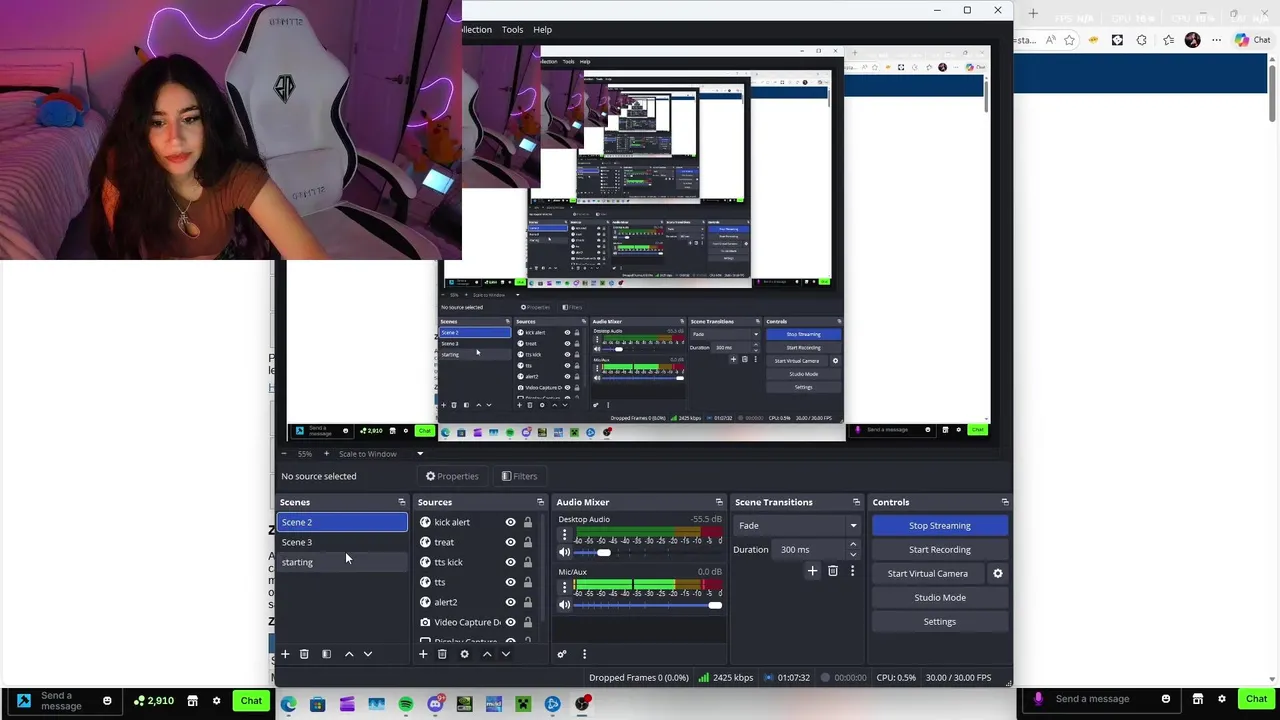
Task: Remove the scene transition with the trash icon
Action: 833,571
